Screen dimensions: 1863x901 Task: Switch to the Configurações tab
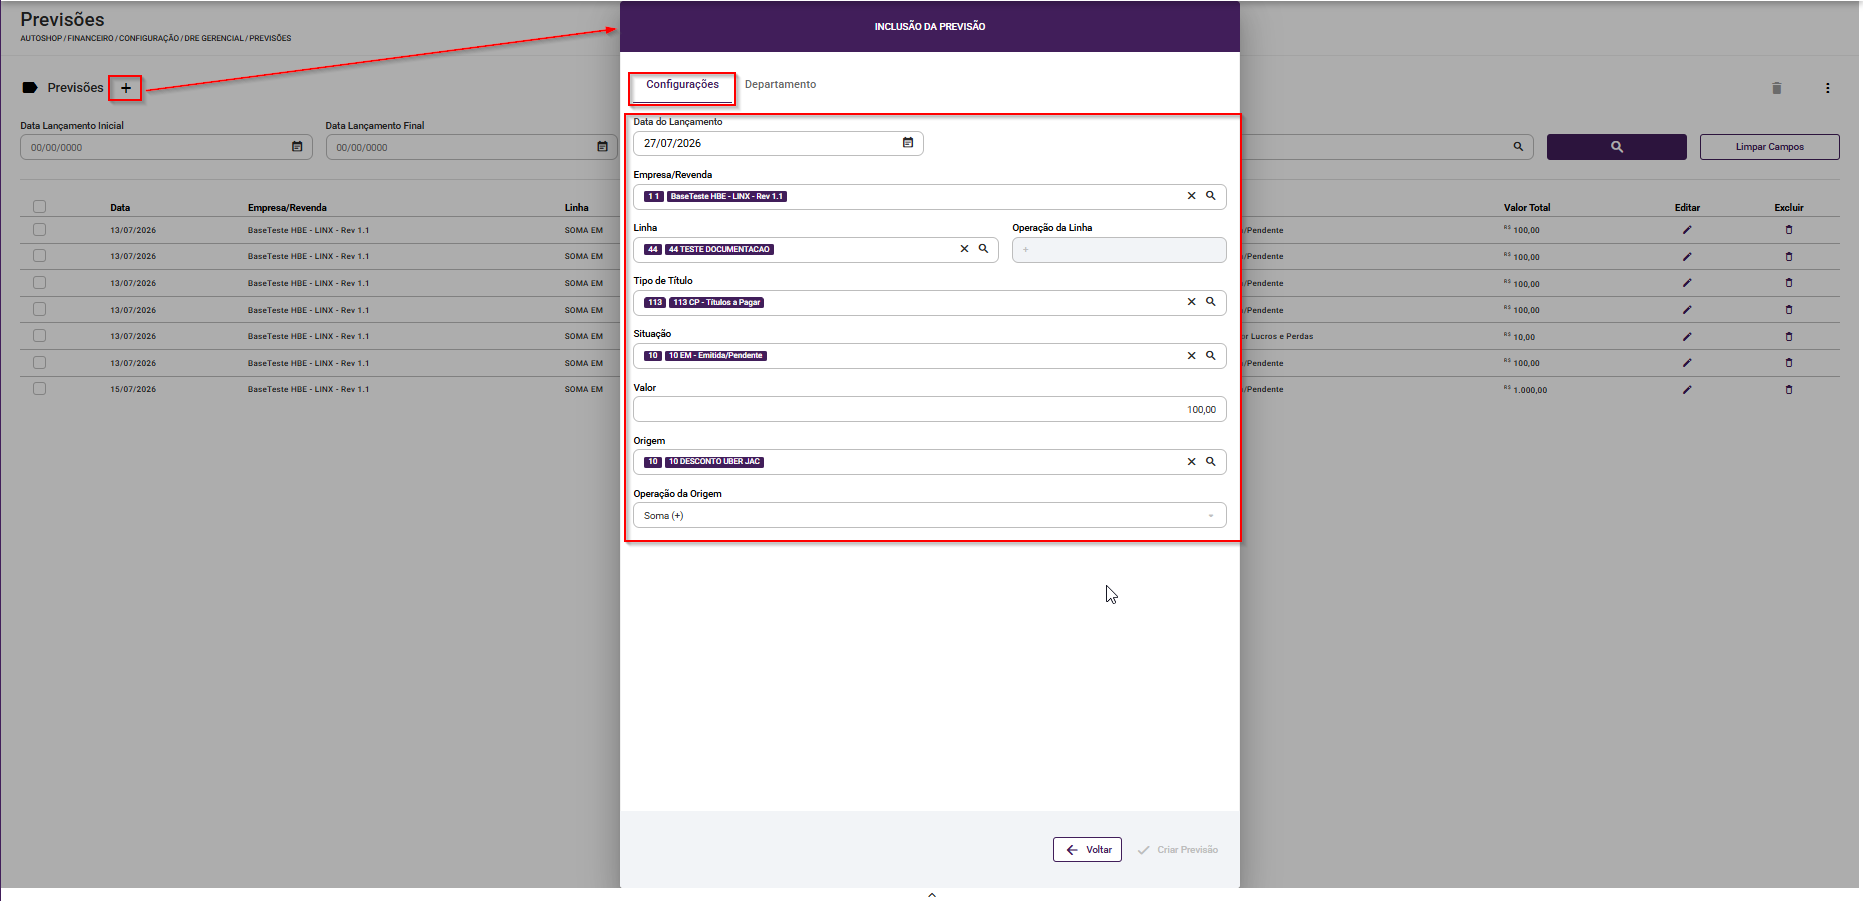(x=682, y=85)
